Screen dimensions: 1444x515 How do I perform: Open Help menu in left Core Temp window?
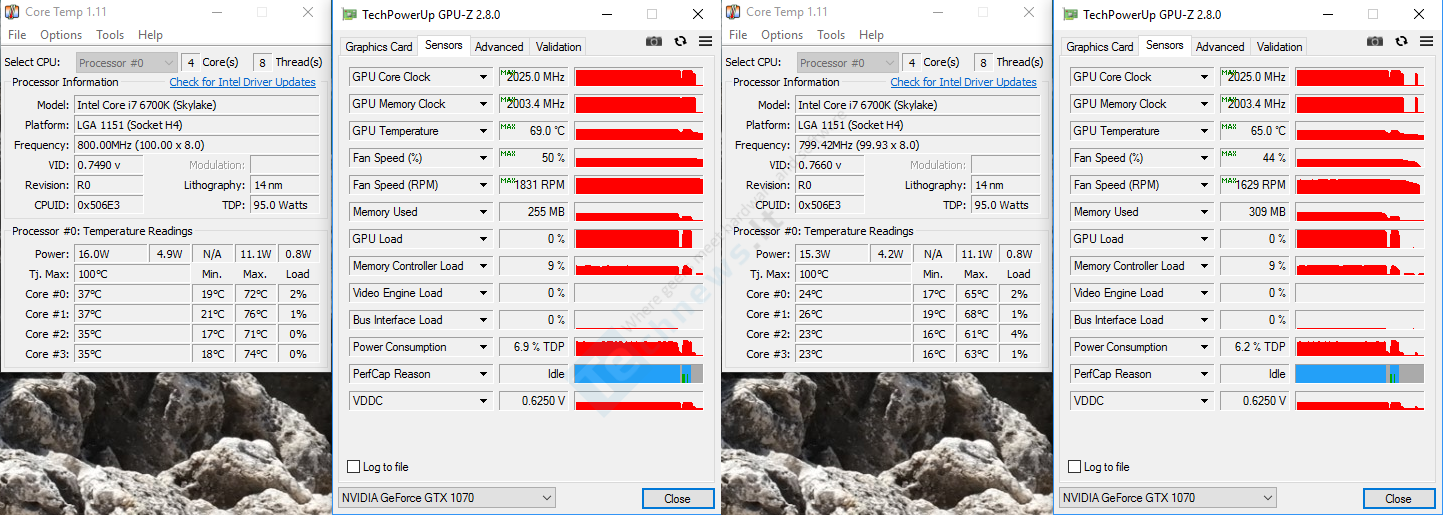(x=150, y=35)
